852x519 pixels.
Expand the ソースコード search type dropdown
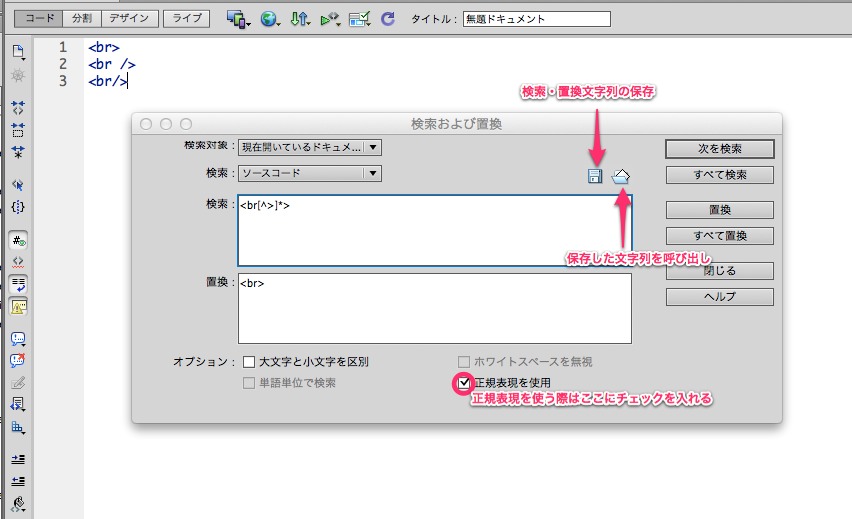tap(310, 173)
